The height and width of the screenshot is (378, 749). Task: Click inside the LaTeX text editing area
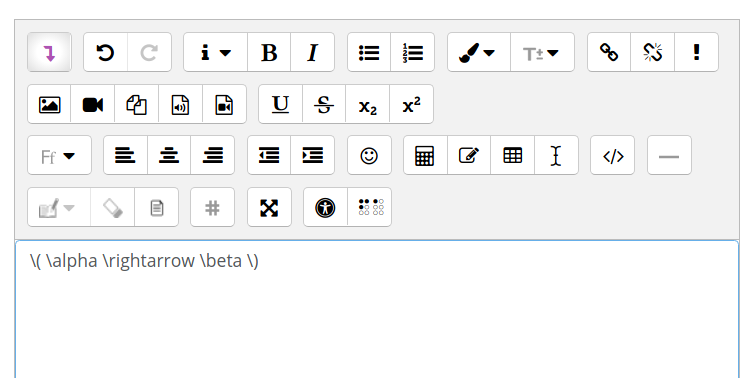[x=377, y=309]
